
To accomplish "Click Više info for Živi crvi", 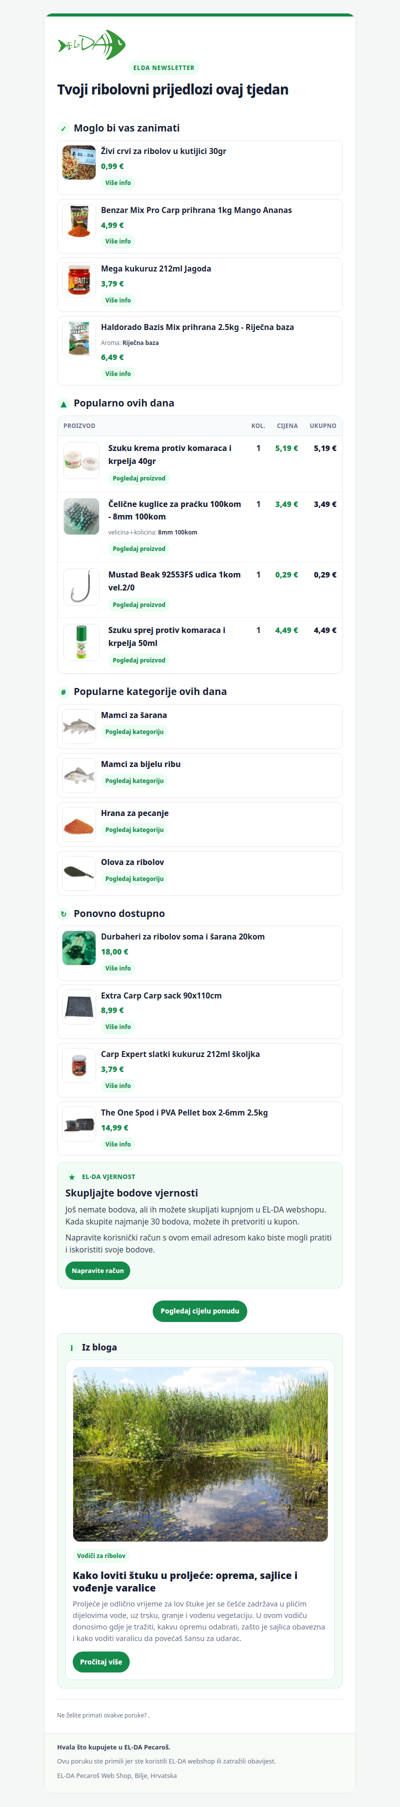I will tap(118, 183).
